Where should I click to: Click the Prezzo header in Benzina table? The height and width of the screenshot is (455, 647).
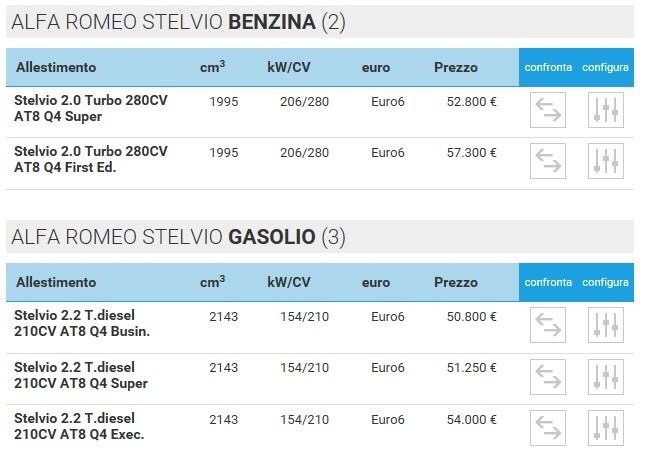point(456,68)
